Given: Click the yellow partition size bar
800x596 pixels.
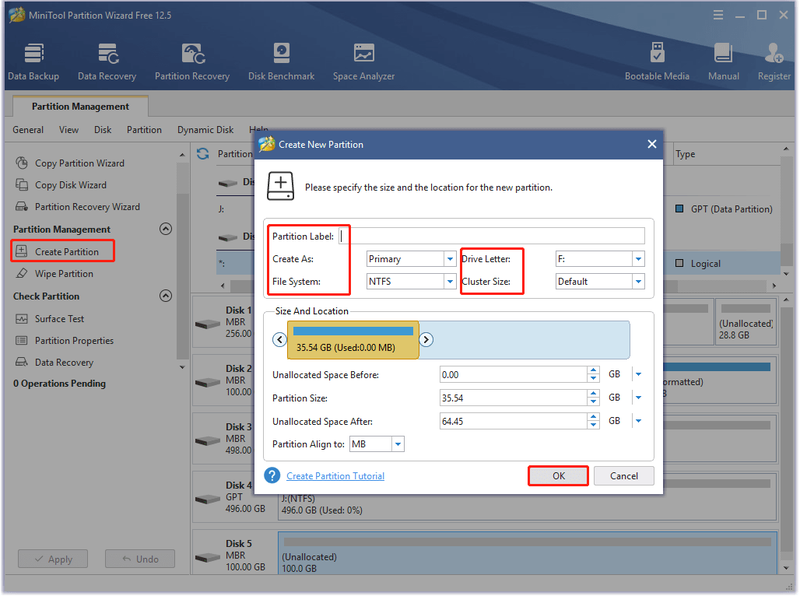Looking at the screenshot, I should pyautogui.click(x=353, y=340).
